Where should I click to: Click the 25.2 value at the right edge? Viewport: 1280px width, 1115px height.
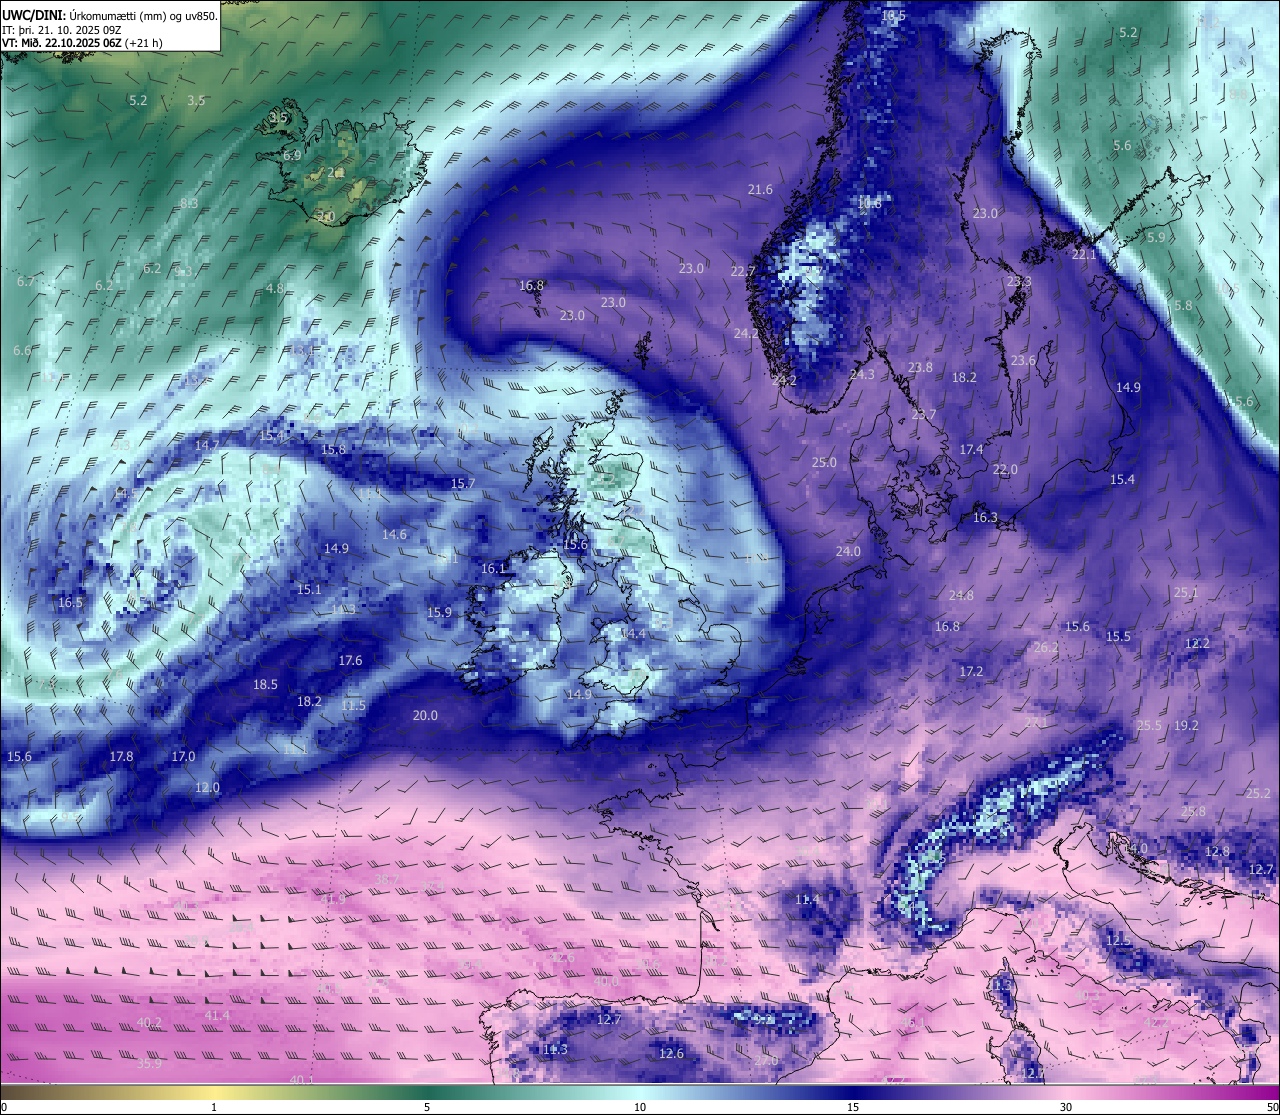[1258, 794]
